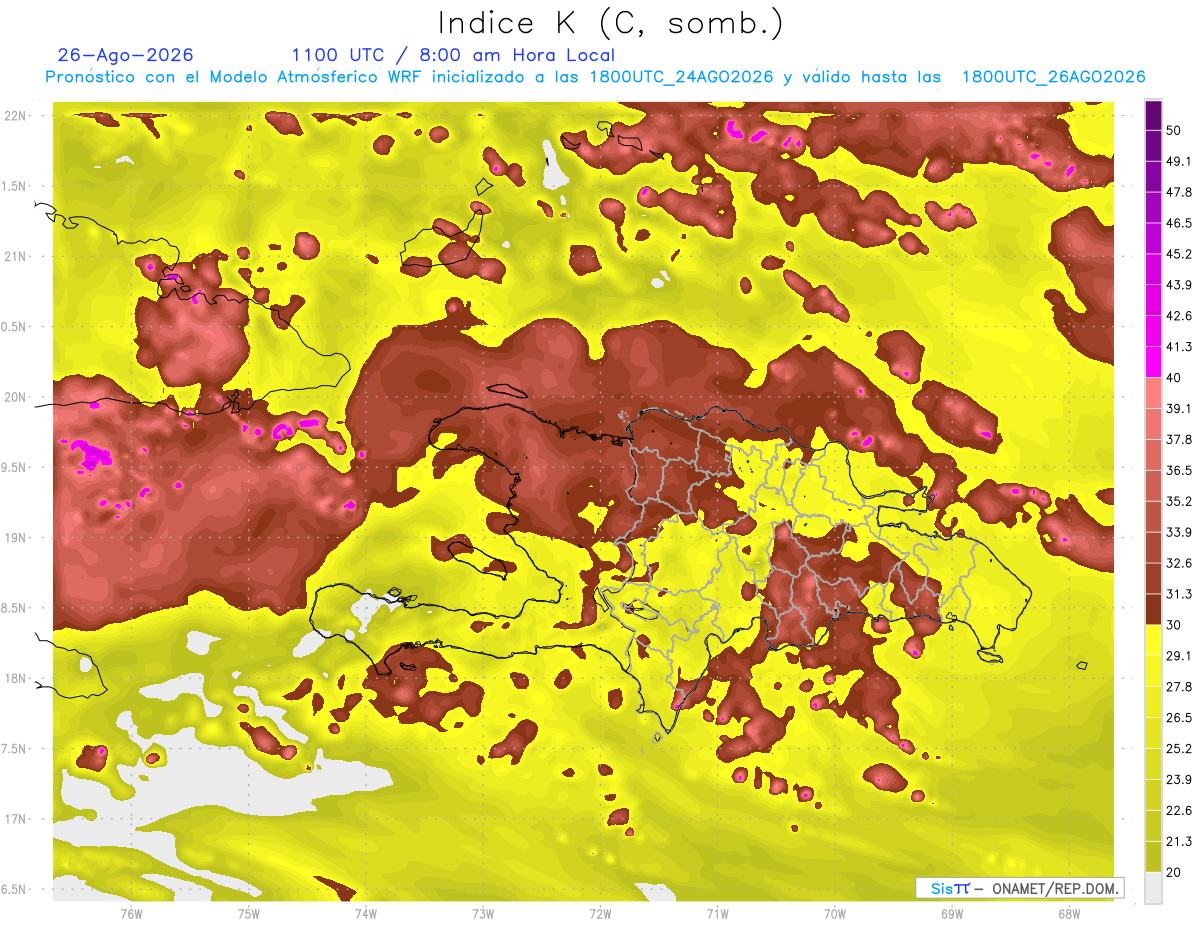This screenshot has width=1200, height=927.
Task: Click the '36.5' colorbar value
Action: [x=1179, y=470]
